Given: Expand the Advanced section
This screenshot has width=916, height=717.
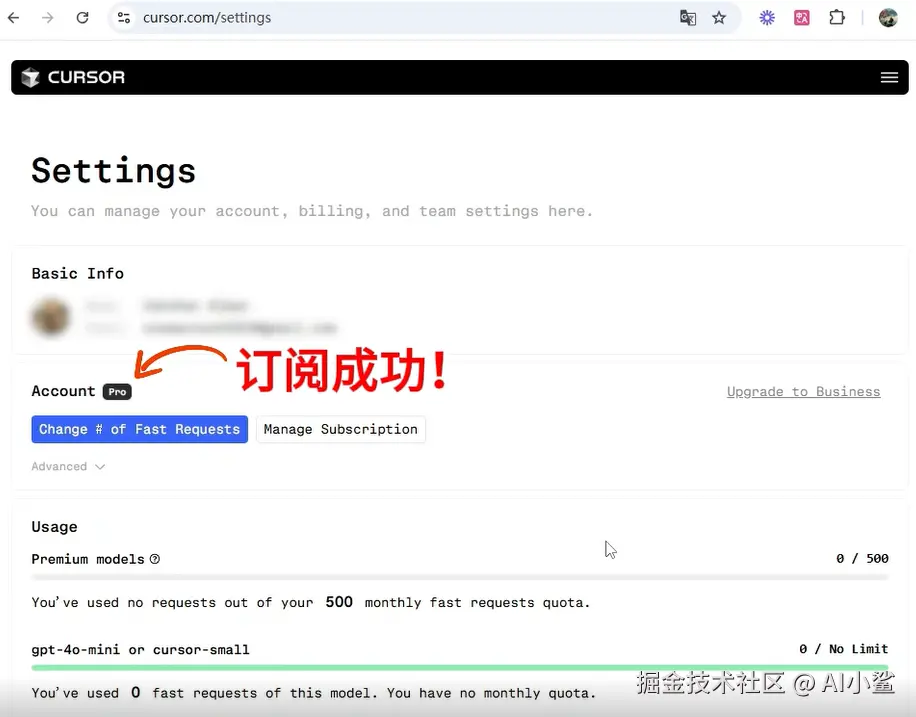Looking at the screenshot, I should click(x=68, y=466).
